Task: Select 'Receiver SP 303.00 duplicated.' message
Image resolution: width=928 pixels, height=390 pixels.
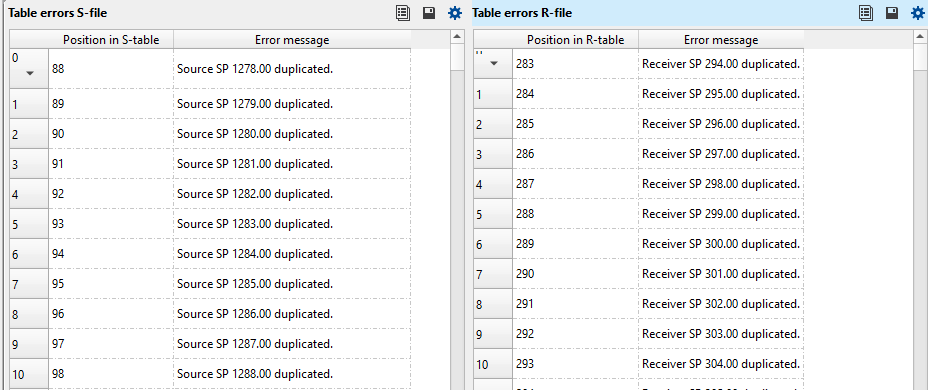Action: click(x=721, y=334)
